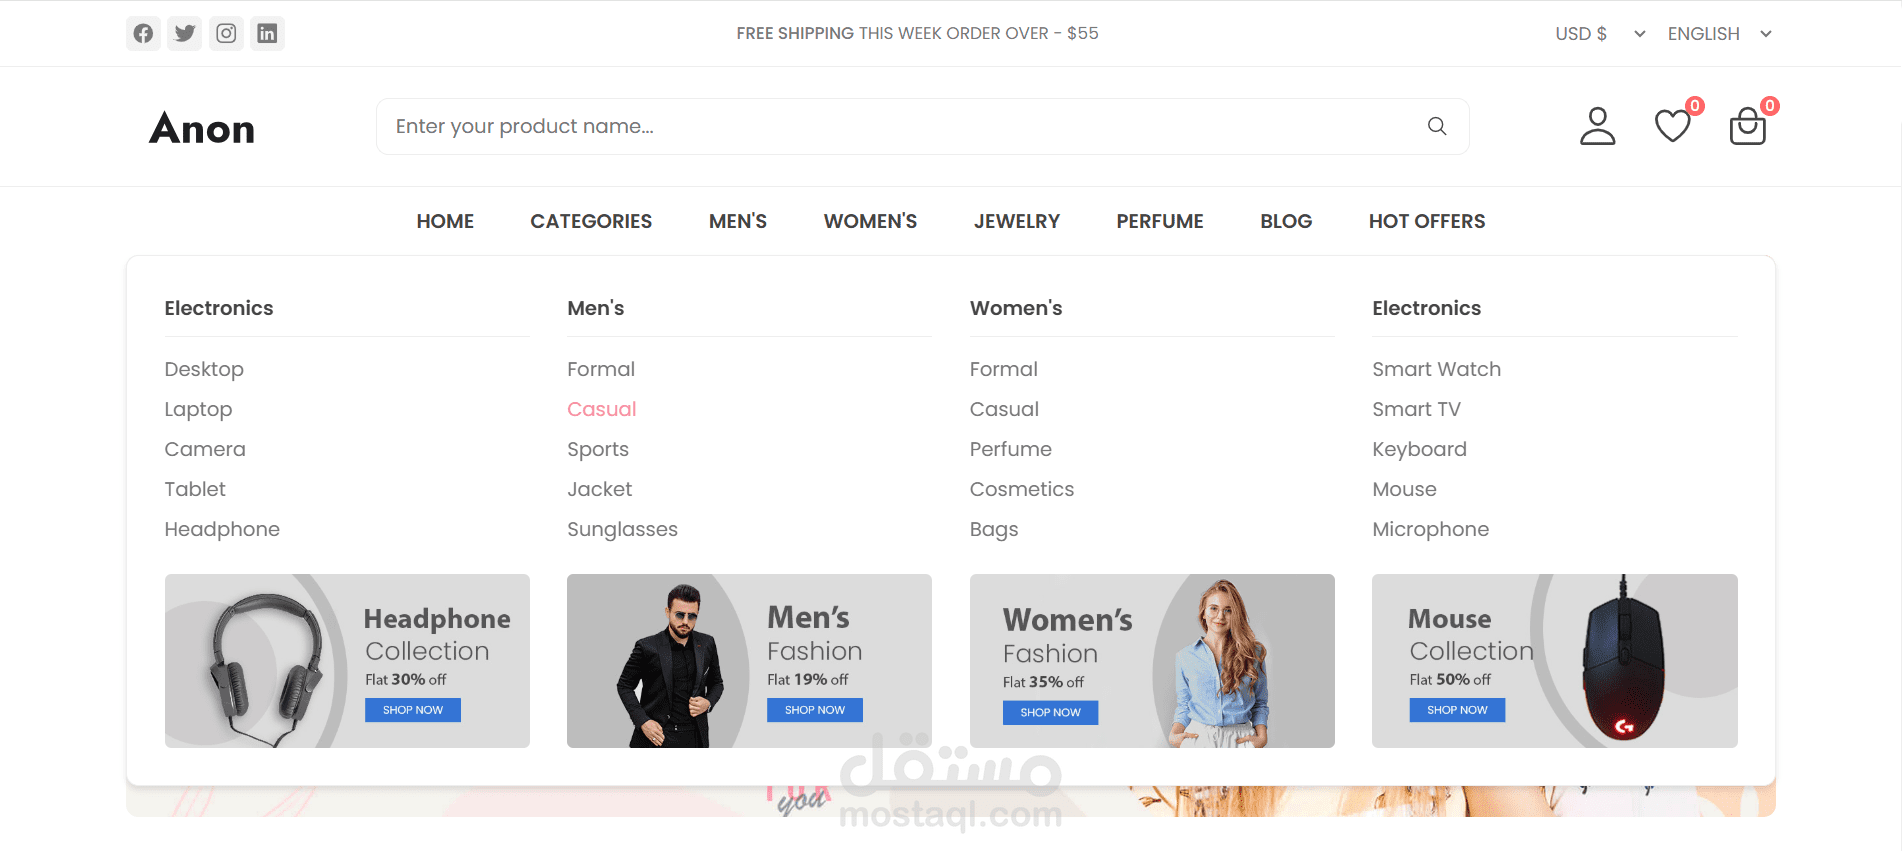Click the first Electronics column heading
The width and height of the screenshot is (1902, 851).
point(219,308)
